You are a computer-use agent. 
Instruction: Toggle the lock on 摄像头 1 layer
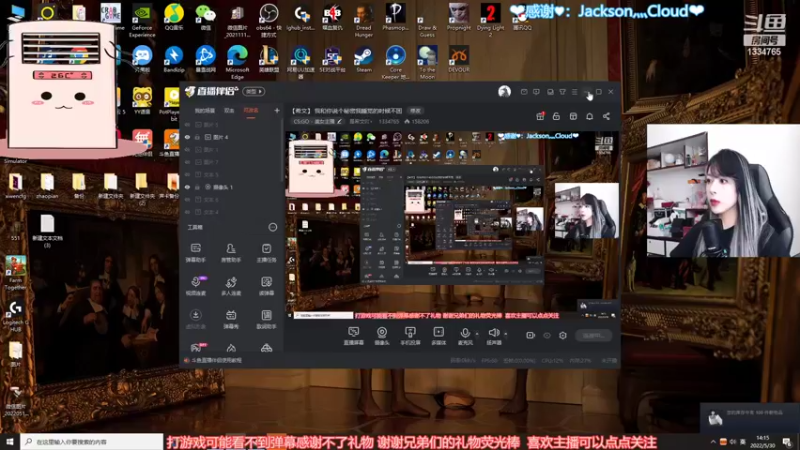pyautogui.click(x=197, y=187)
